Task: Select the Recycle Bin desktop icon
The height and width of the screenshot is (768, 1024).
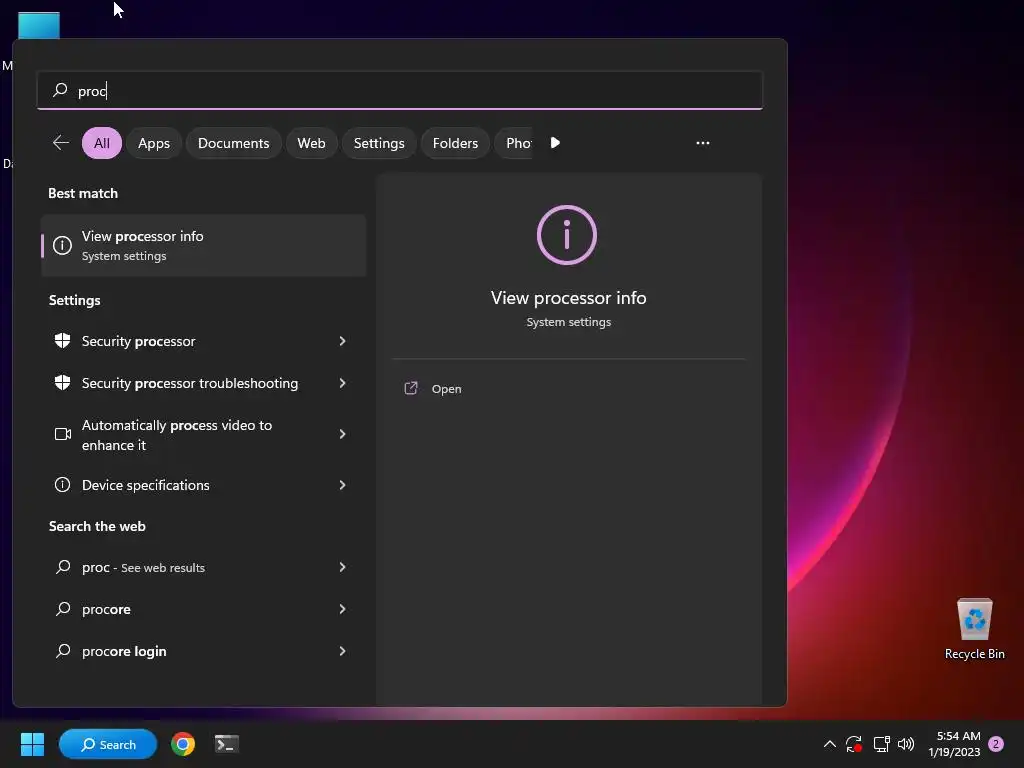Action: [975, 630]
